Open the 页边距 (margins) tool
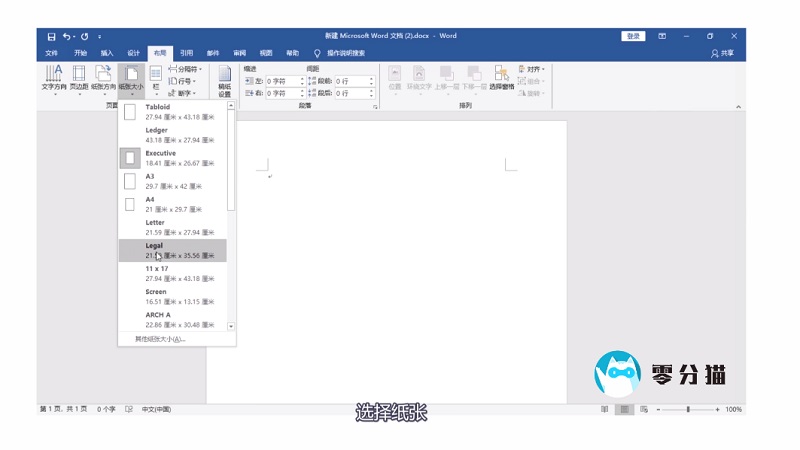 79,78
